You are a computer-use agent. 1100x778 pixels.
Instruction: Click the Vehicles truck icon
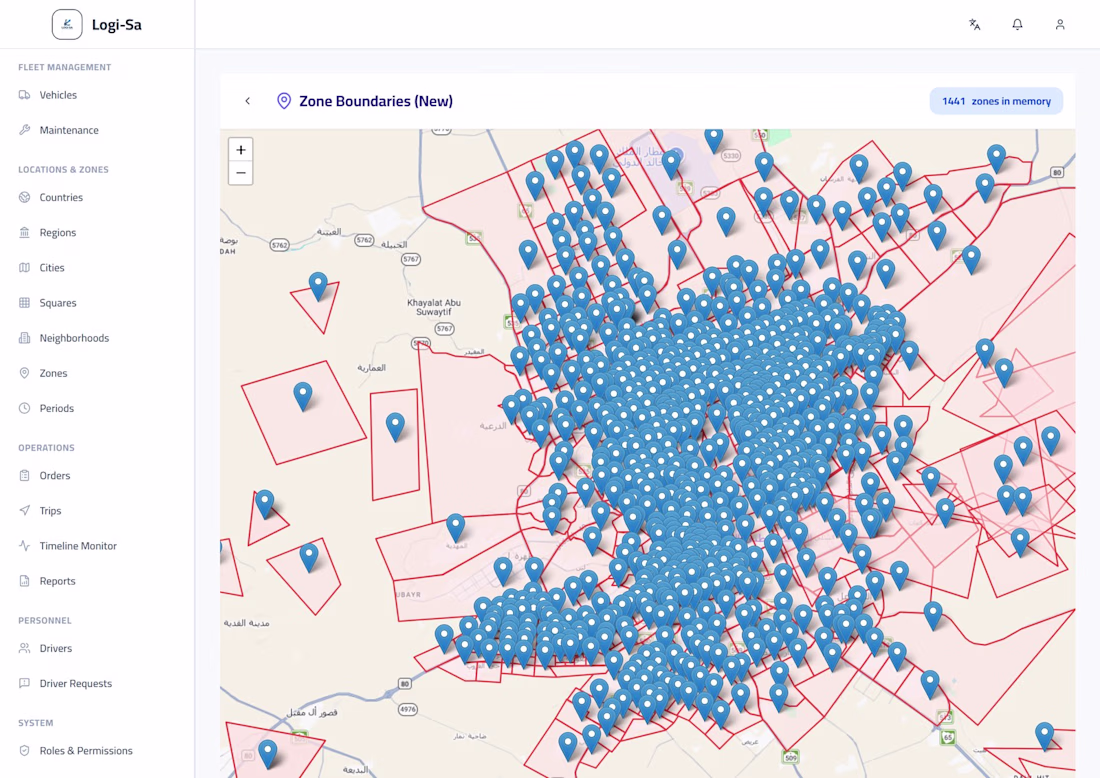pos(25,95)
